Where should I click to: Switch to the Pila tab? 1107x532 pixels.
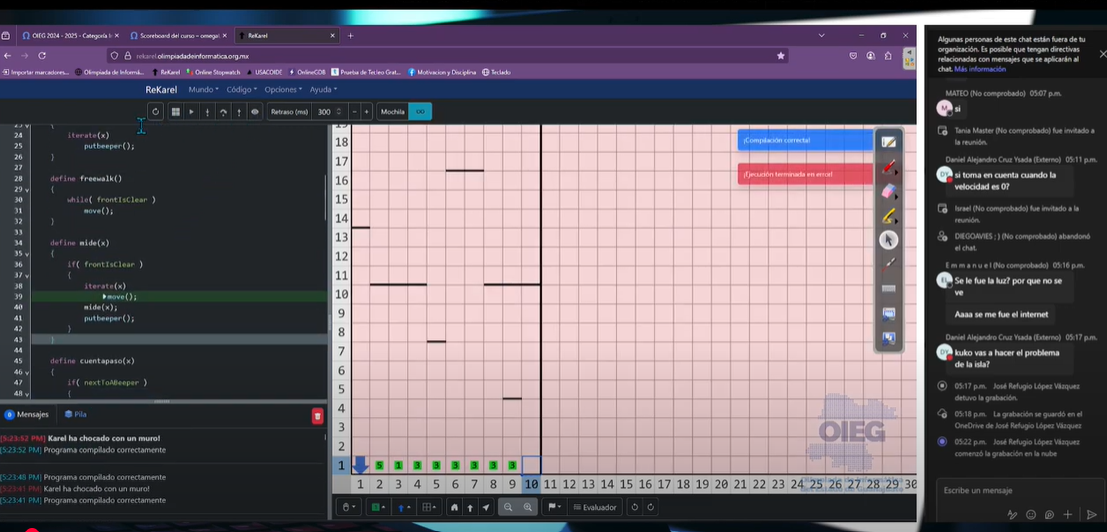coord(75,414)
